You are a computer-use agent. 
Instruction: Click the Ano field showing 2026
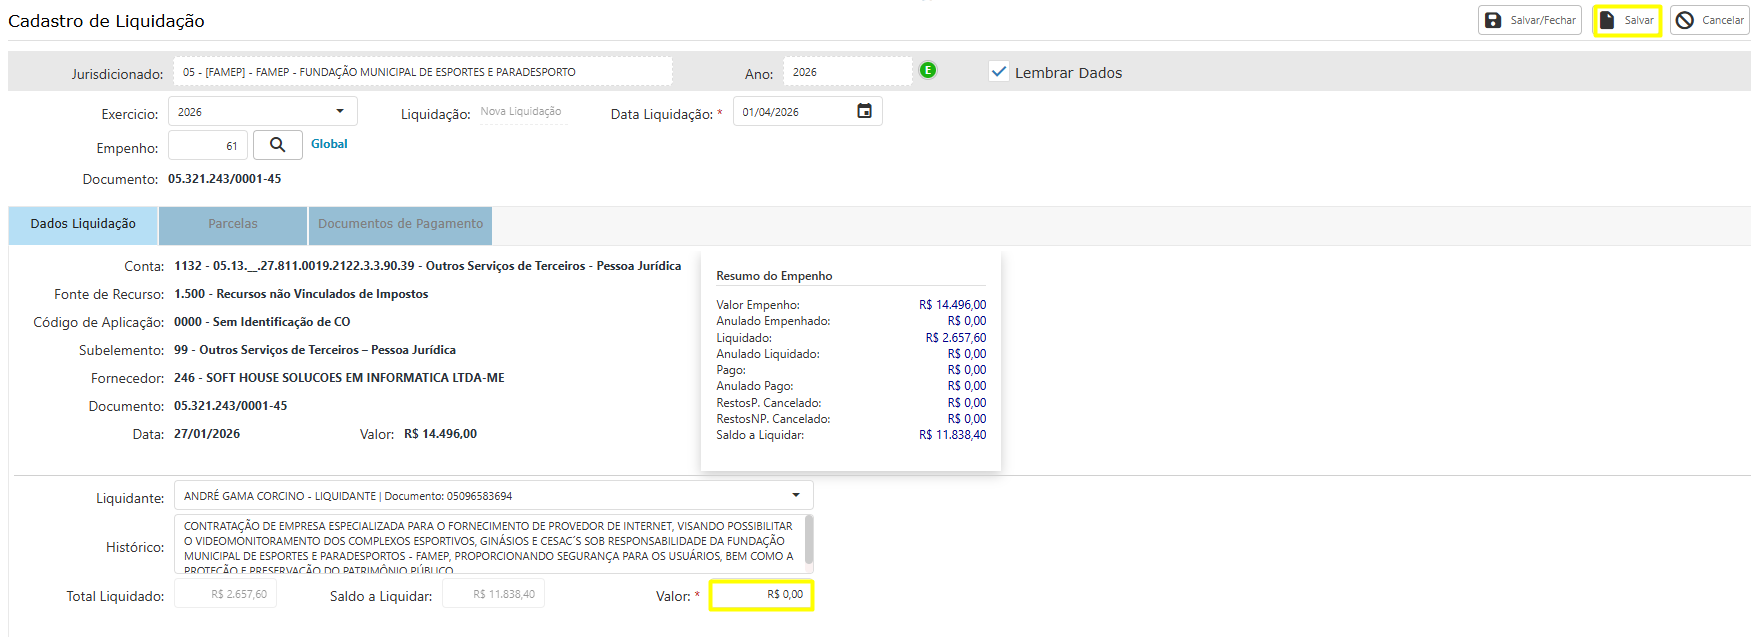(x=846, y=72)
